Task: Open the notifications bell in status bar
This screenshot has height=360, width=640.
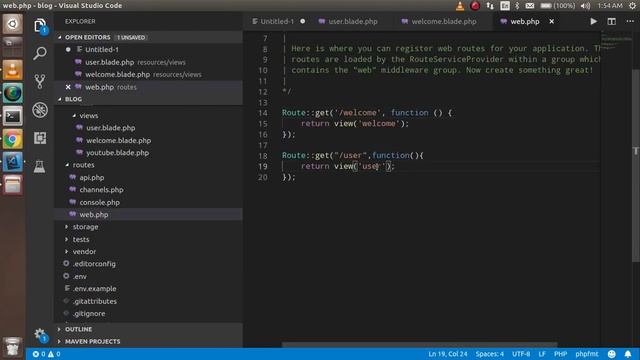Action: click(x=628, y=354)
